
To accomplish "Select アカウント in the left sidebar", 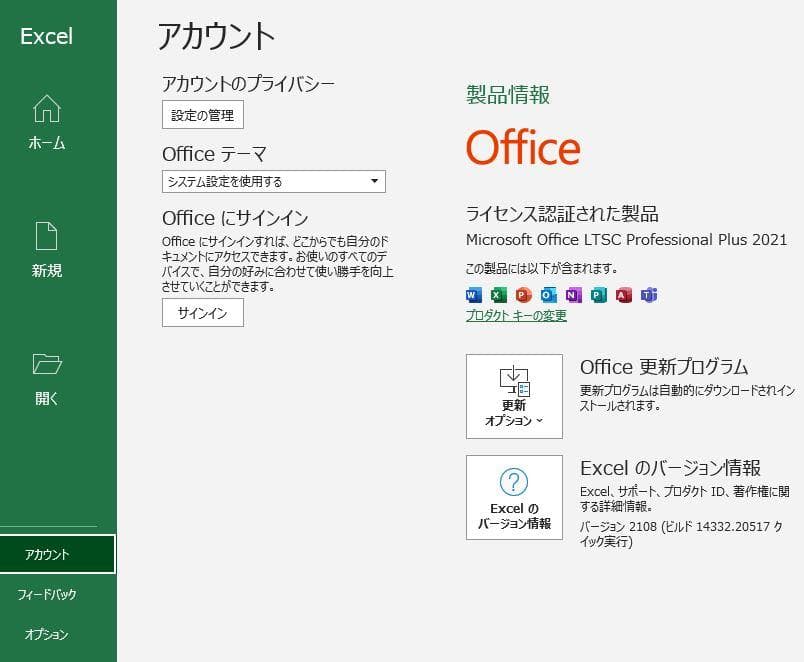I will point(46,553).
